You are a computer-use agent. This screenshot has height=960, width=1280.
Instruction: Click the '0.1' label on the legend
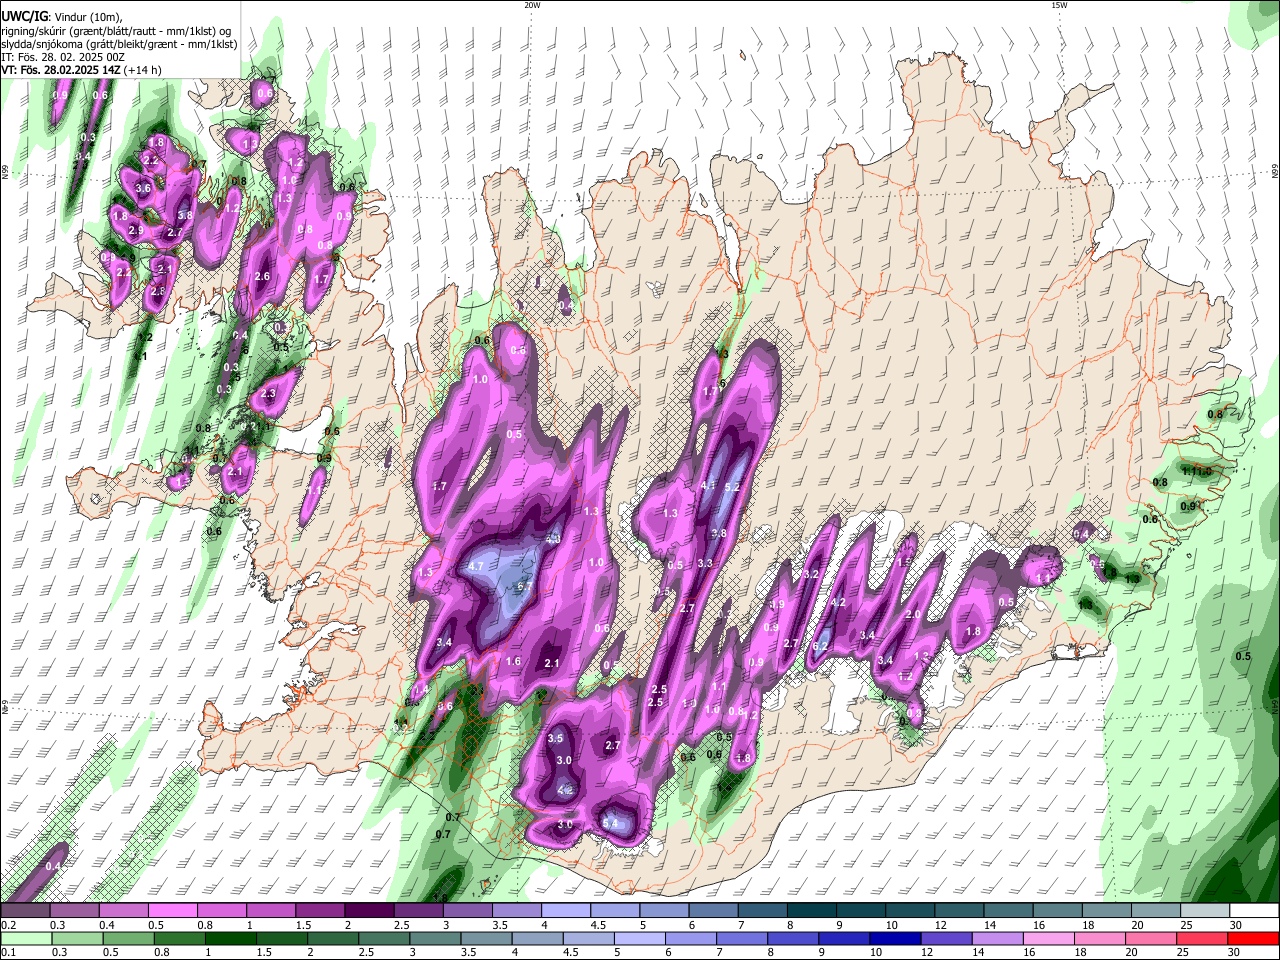(8, 952)
